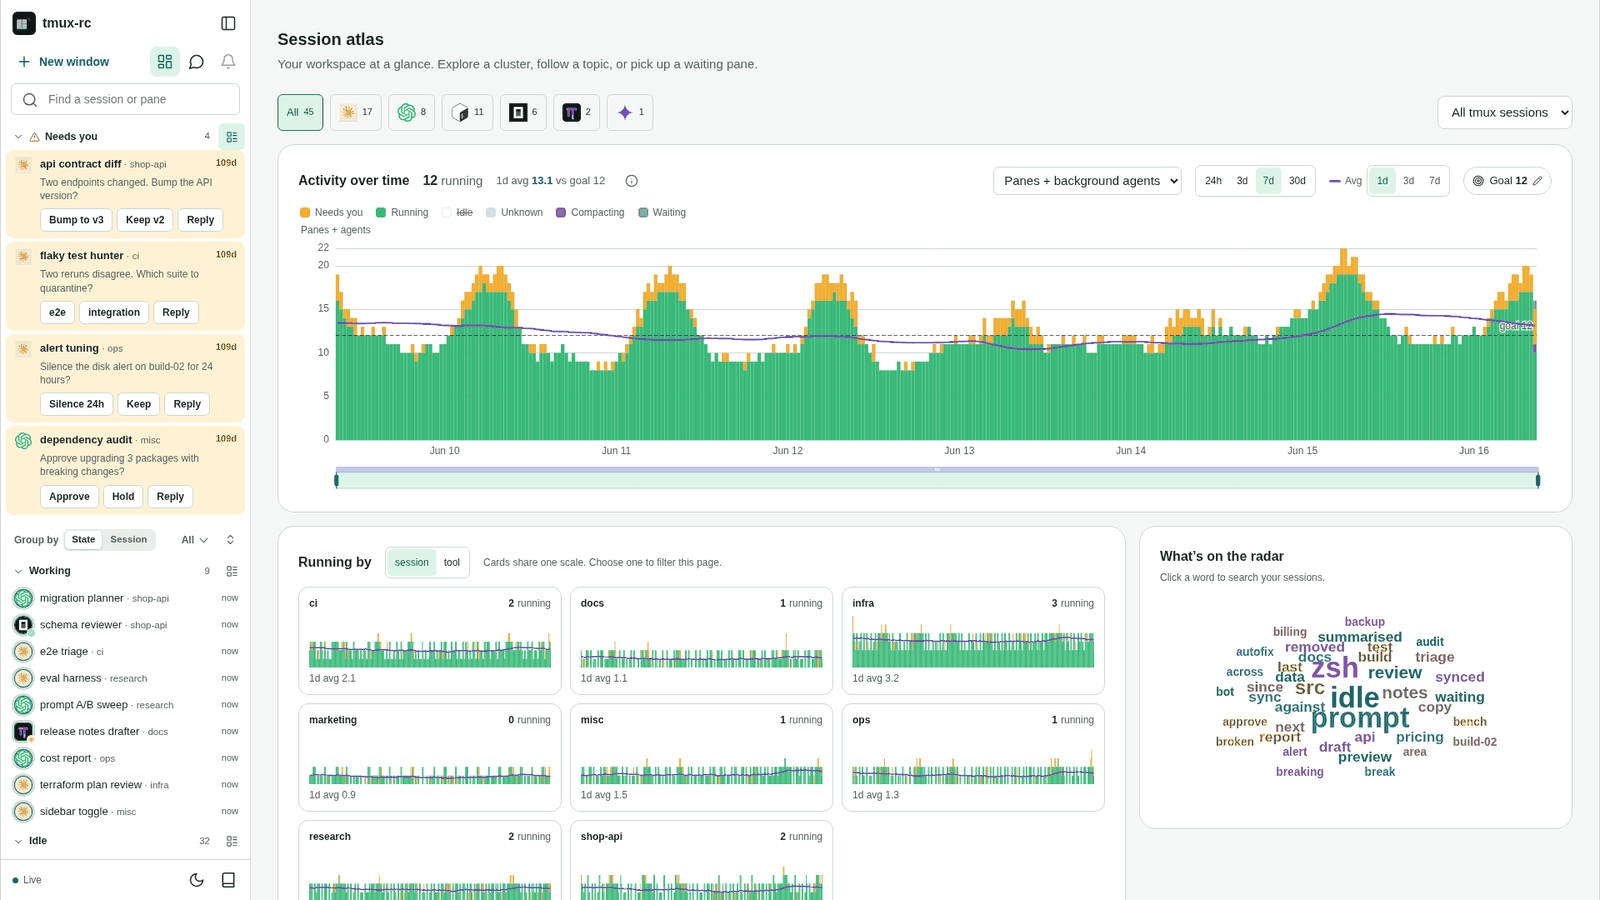This screenshot has width=1600, height=900.
Task: Open the schema reviewer session icon
Action: click(23, 625)
